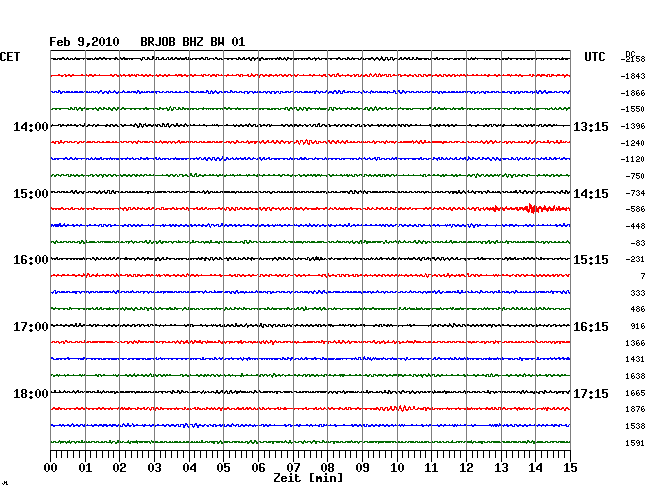Viewport: 650px width, 494px height.
Task: Click the minute axis label "00"
Action: [x=51, y=468]
